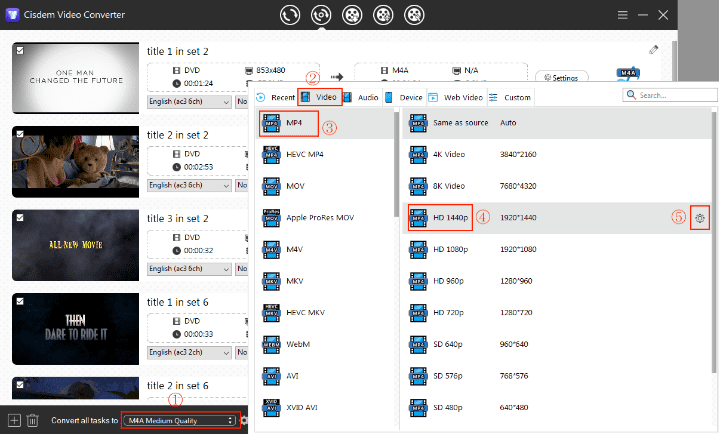Viewport: 719px width, 434px height.
Task: Choose the SD 640p preset
Action: click(557, 345)
